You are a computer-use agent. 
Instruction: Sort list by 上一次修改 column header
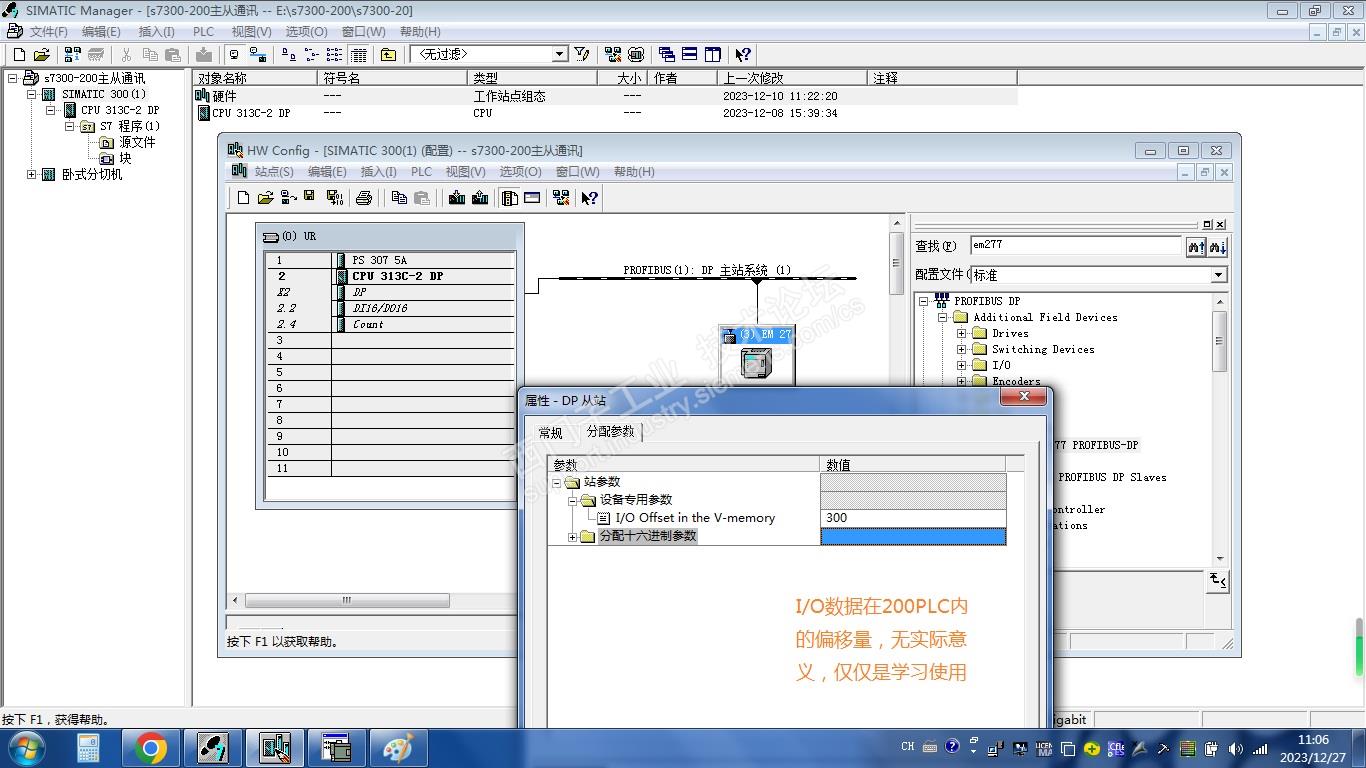point(792,78)
